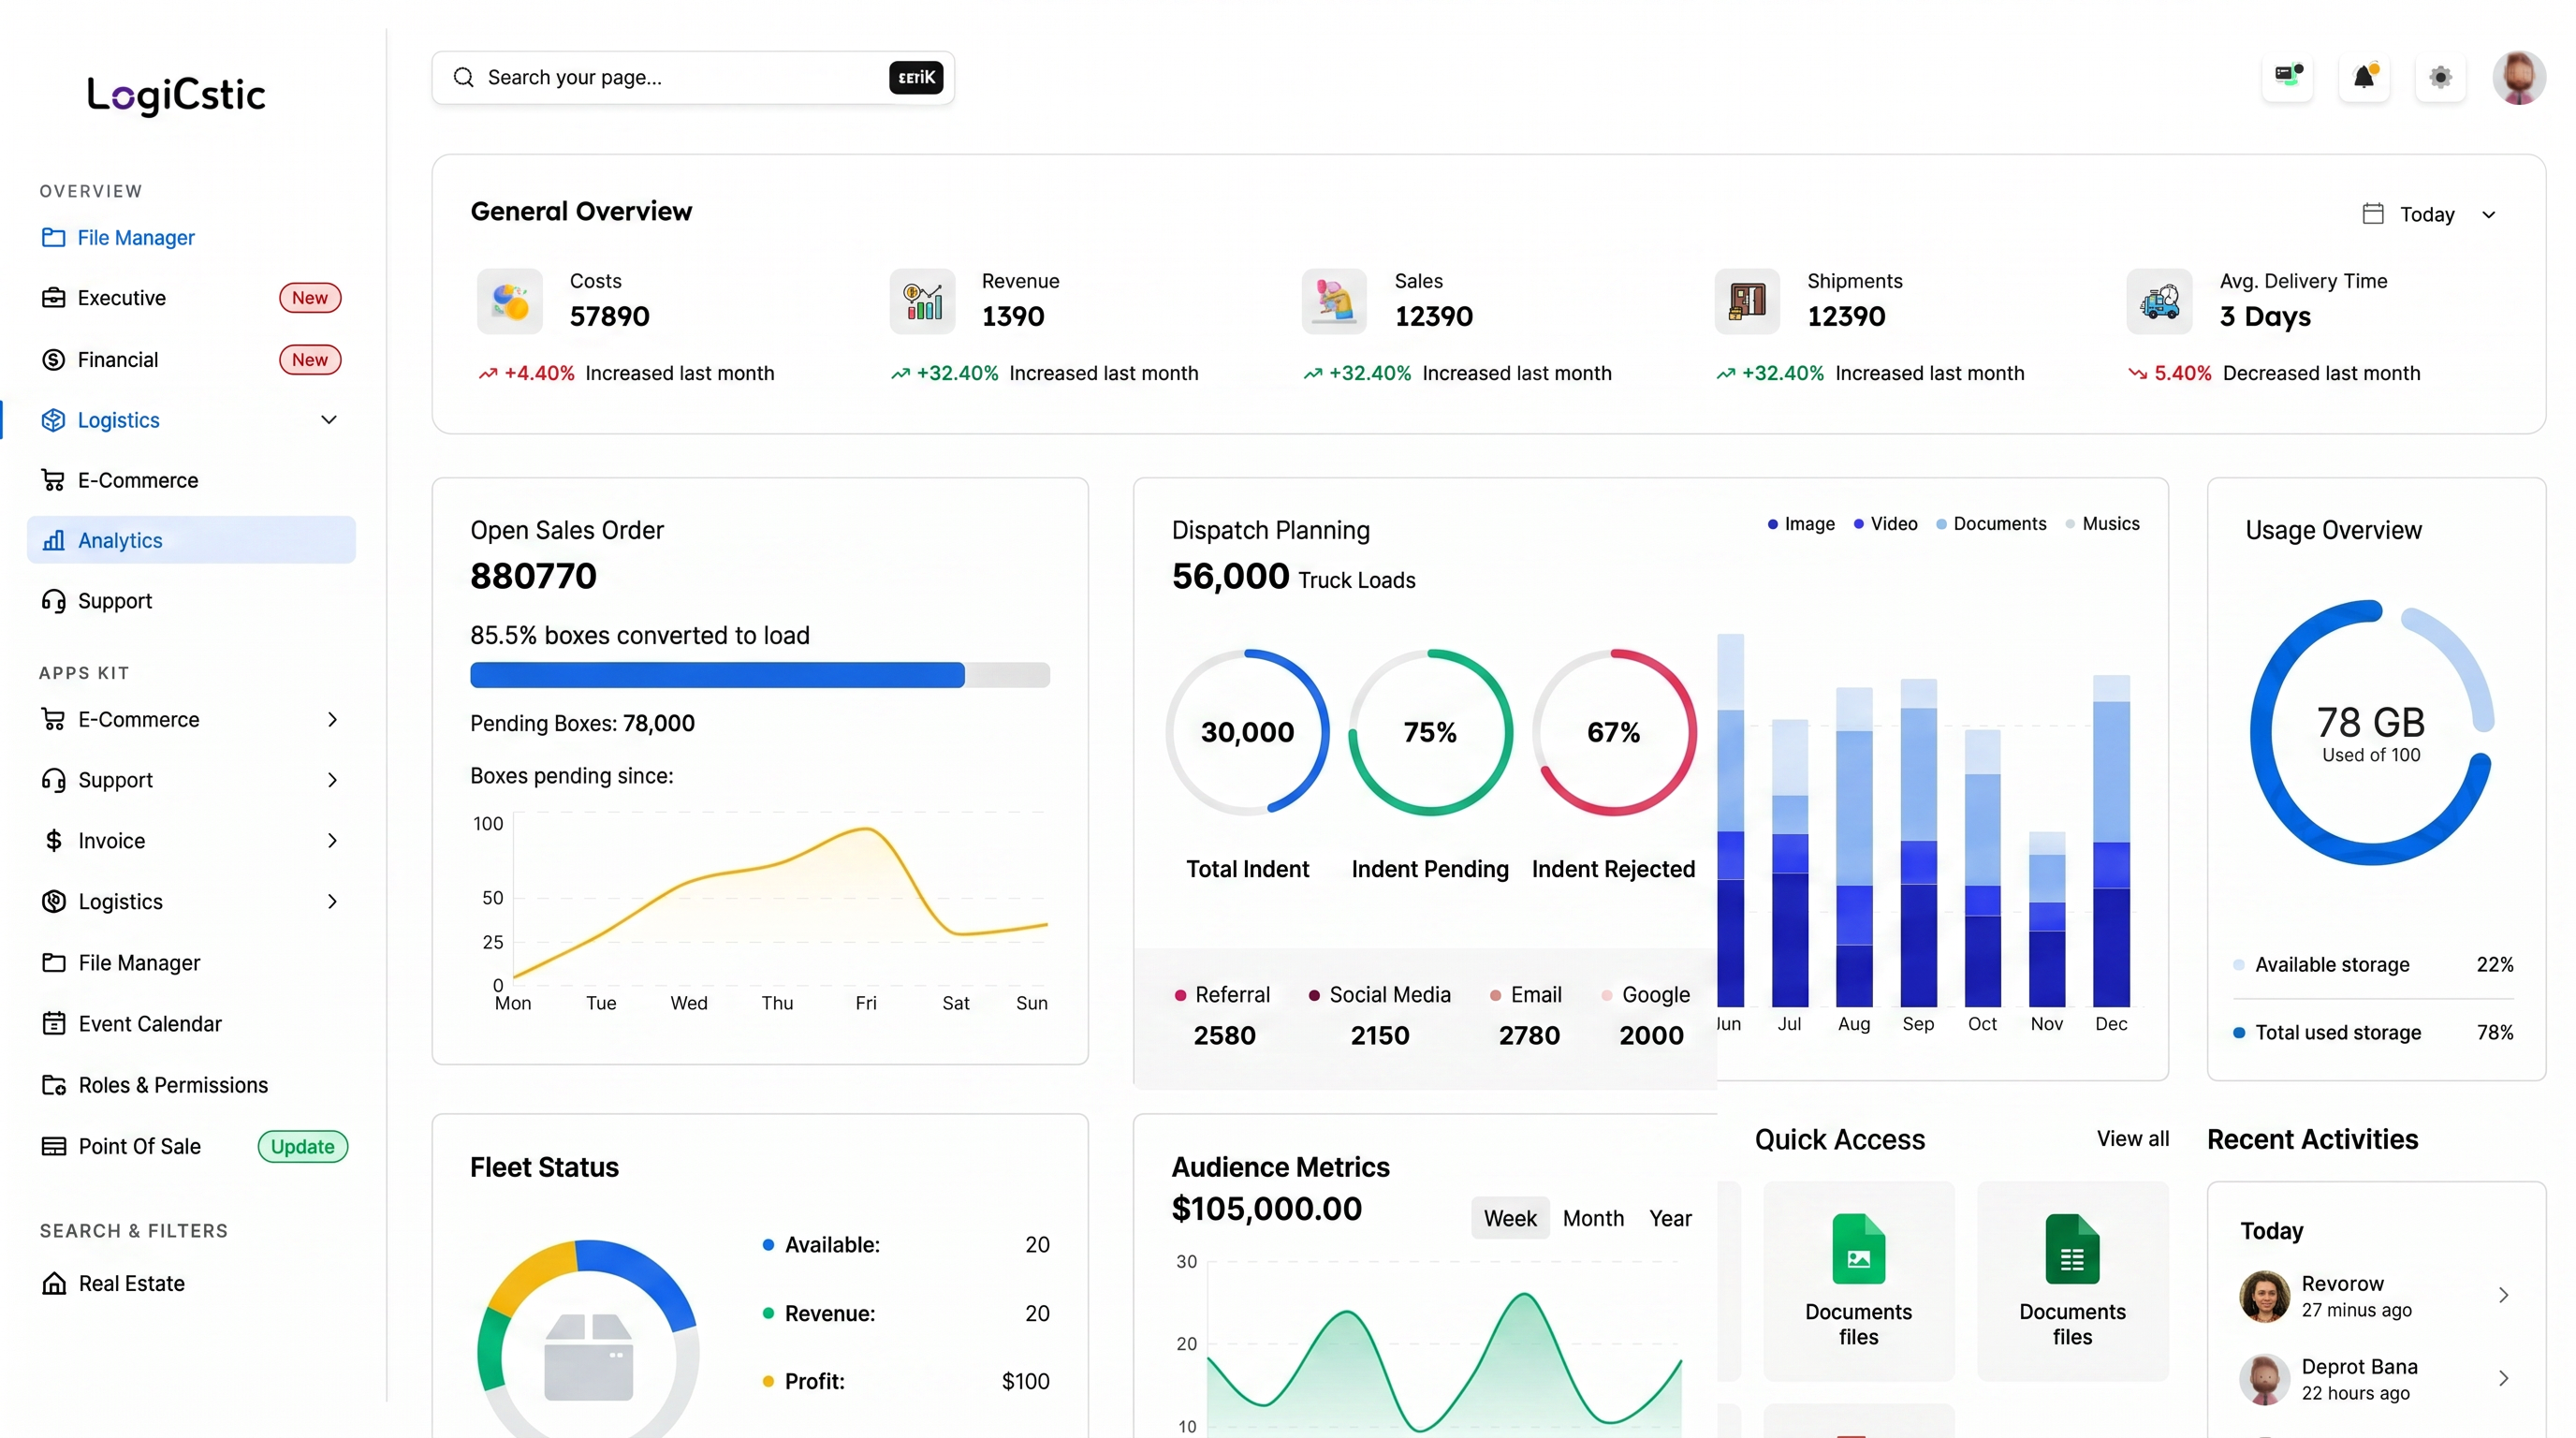Screen dimensions: 2576x1438
Task: Click the search magnifier icon
Action: 463,77
